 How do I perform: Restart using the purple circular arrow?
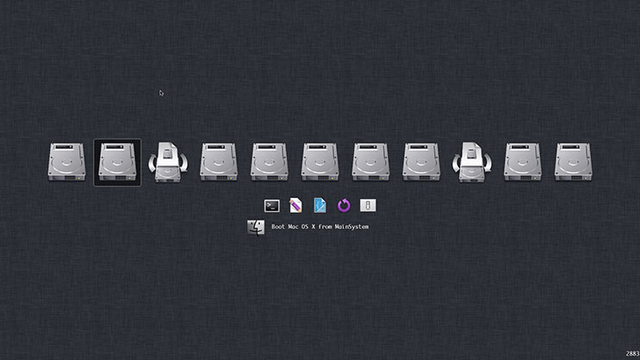(344, 205)
